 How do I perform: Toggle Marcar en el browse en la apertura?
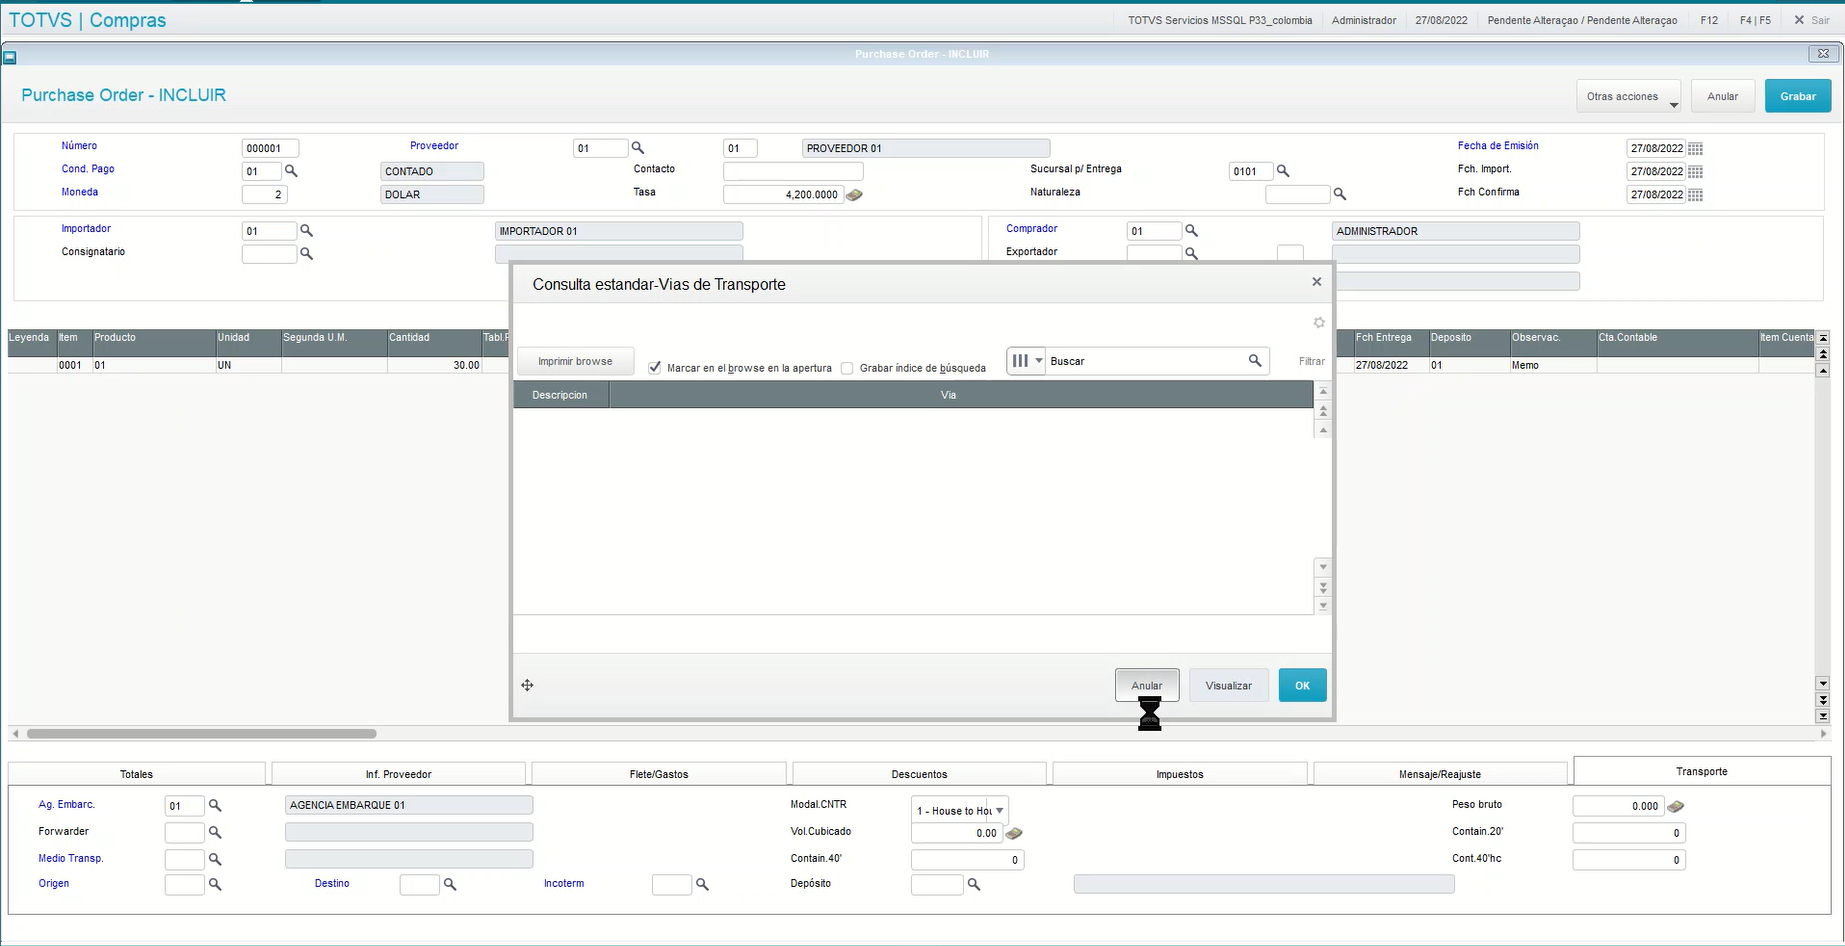pyautogui.click(x=655, y=368)
